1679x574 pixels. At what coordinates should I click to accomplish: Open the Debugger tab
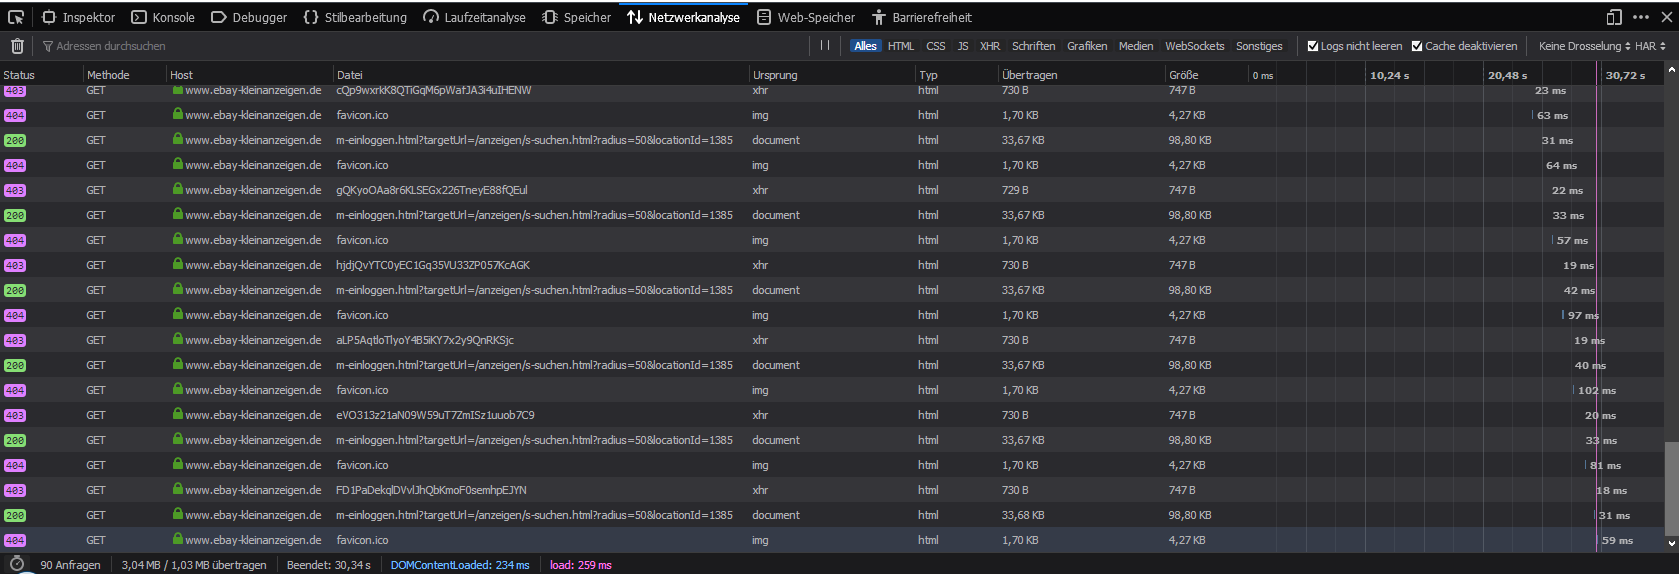pos(248,17)
